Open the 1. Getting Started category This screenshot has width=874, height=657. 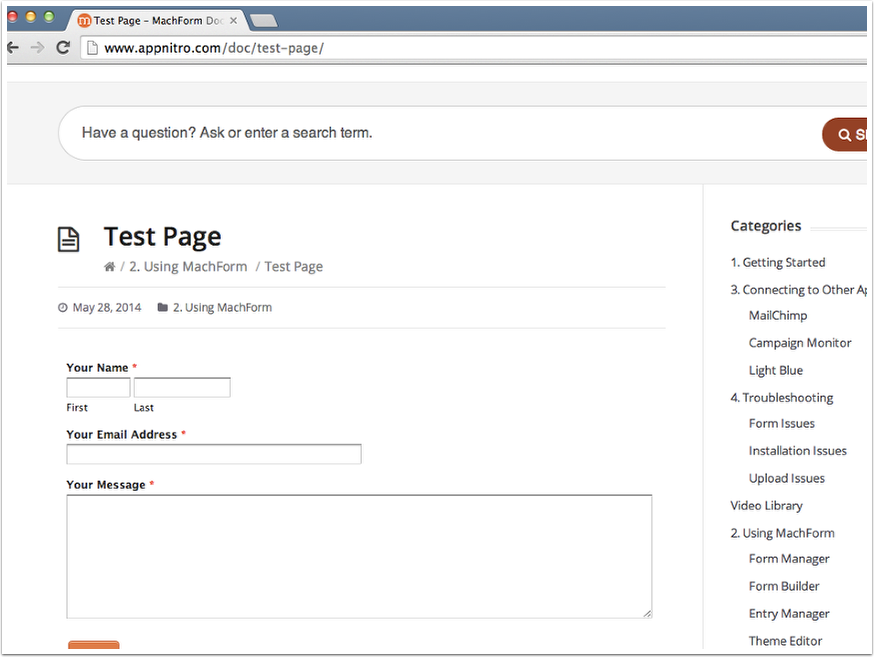pyautogui.click(x=778, y=262)
